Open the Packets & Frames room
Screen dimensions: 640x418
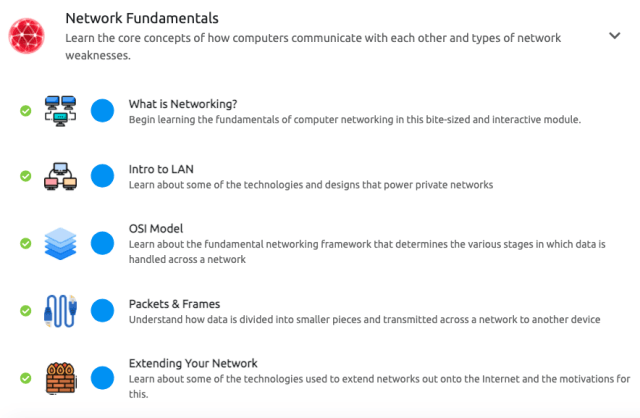(174, 304)
